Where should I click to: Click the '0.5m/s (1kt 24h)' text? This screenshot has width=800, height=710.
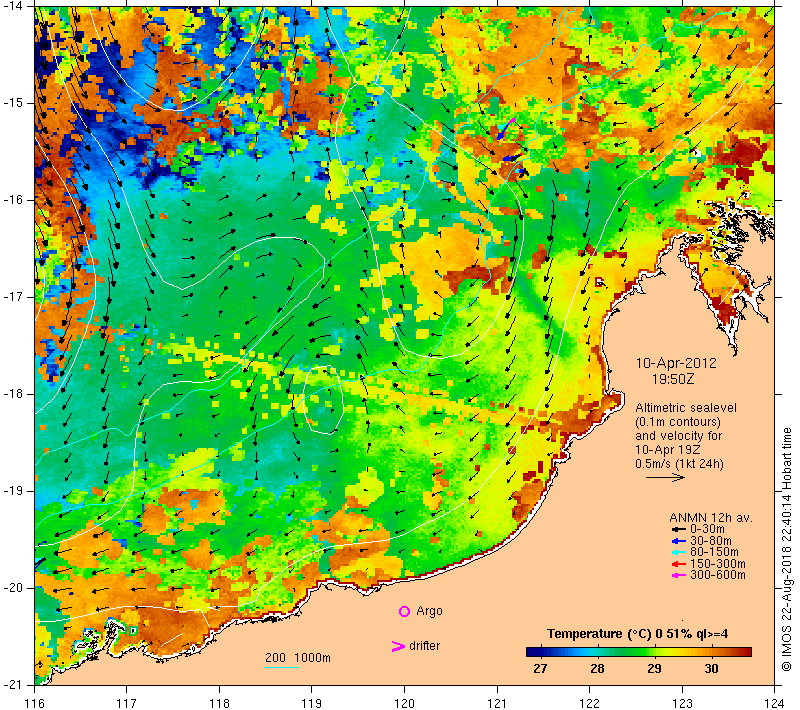click(679, 464)
